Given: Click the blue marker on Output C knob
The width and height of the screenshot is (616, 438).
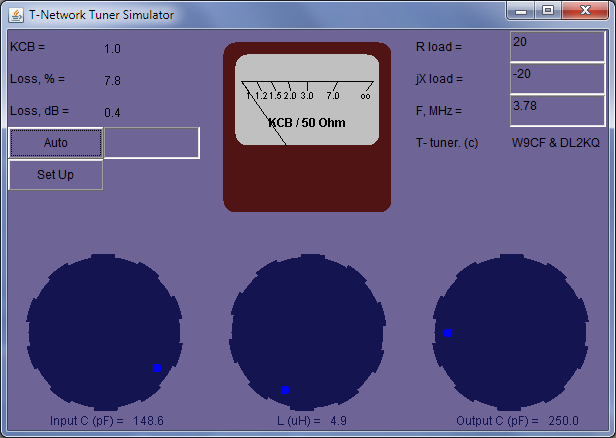Looking at the screenshot, I should pyautogui.click(x=448, y=333).
